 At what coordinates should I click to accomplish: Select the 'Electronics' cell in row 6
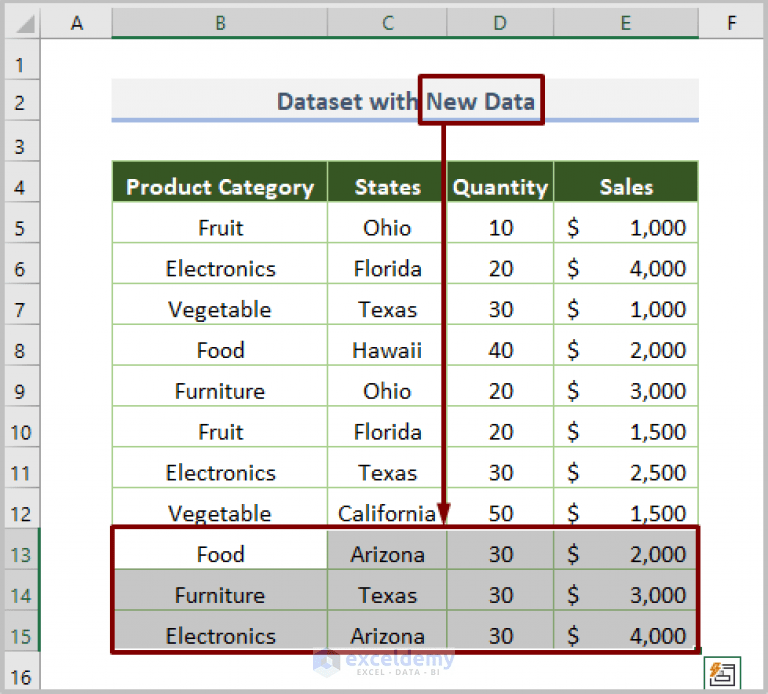(x=220, y=263)
